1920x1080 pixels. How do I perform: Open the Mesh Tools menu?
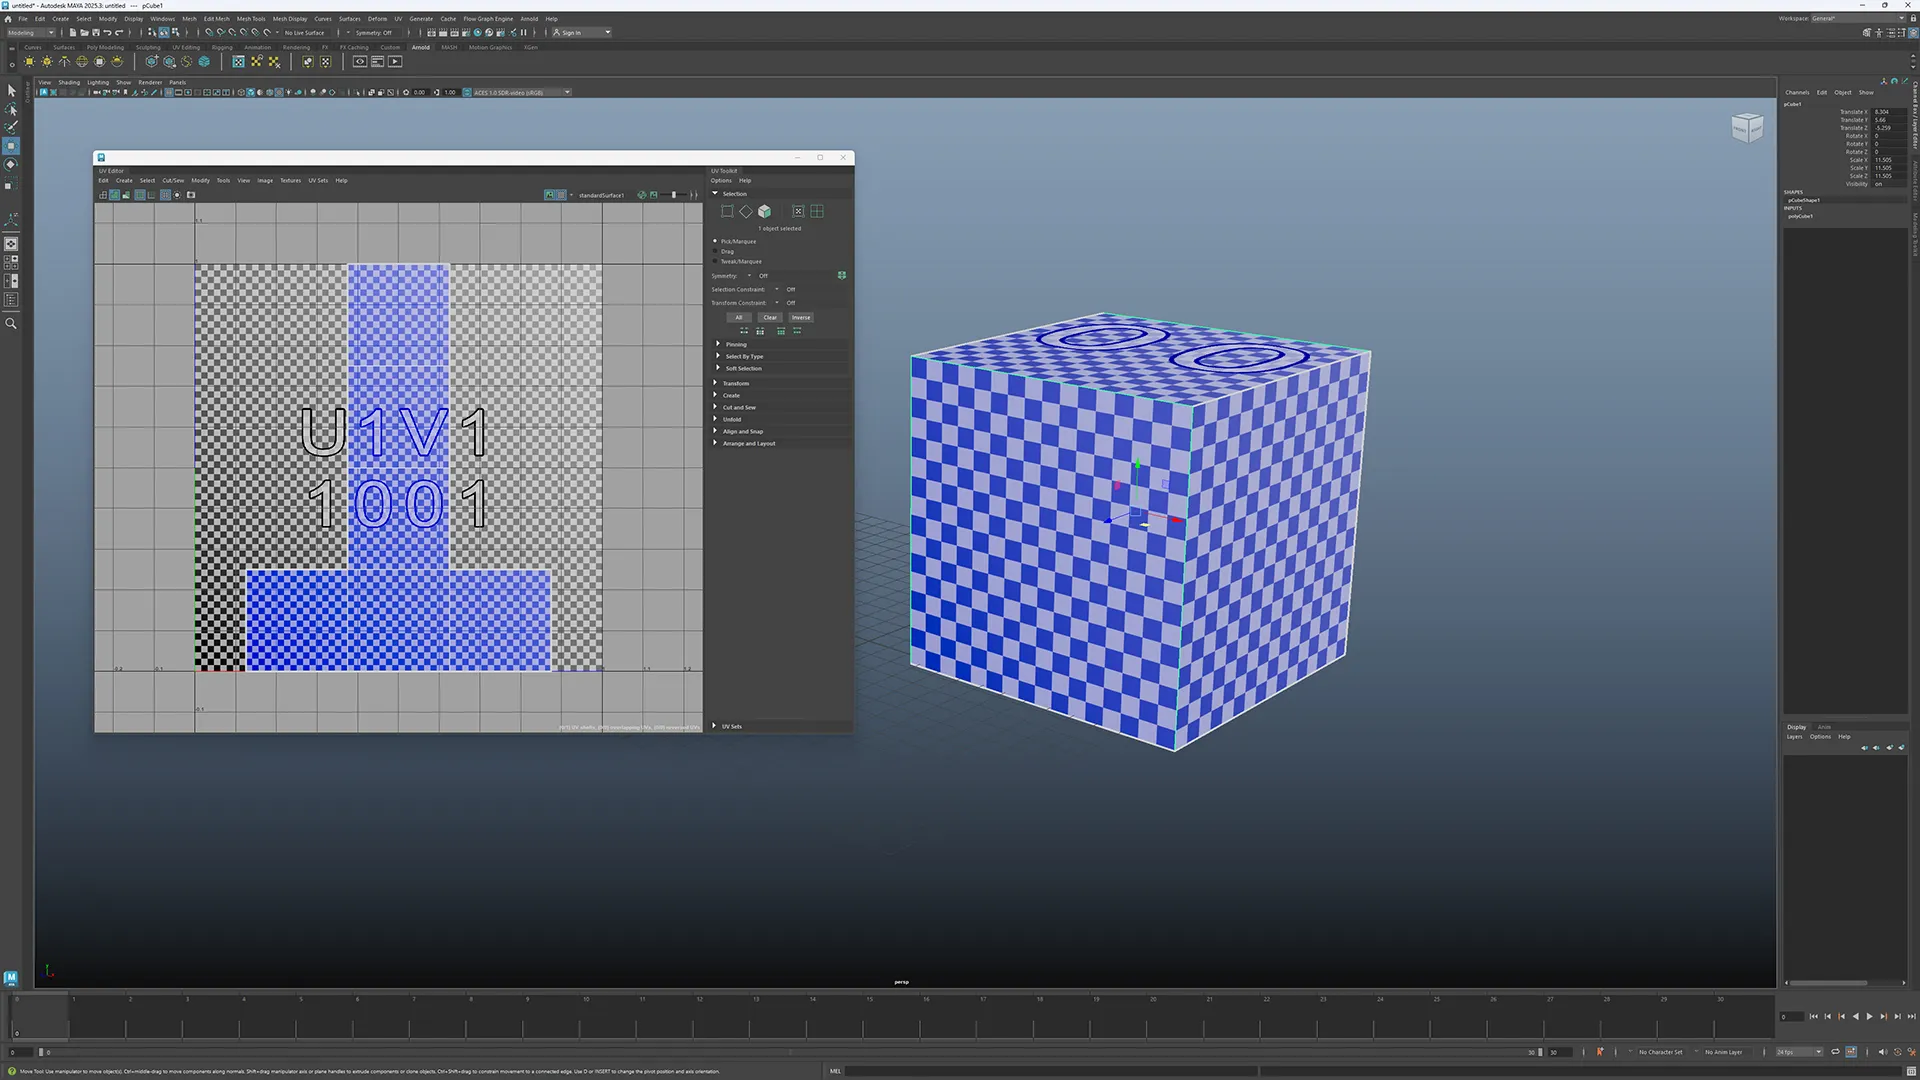[x=251, y=19]
